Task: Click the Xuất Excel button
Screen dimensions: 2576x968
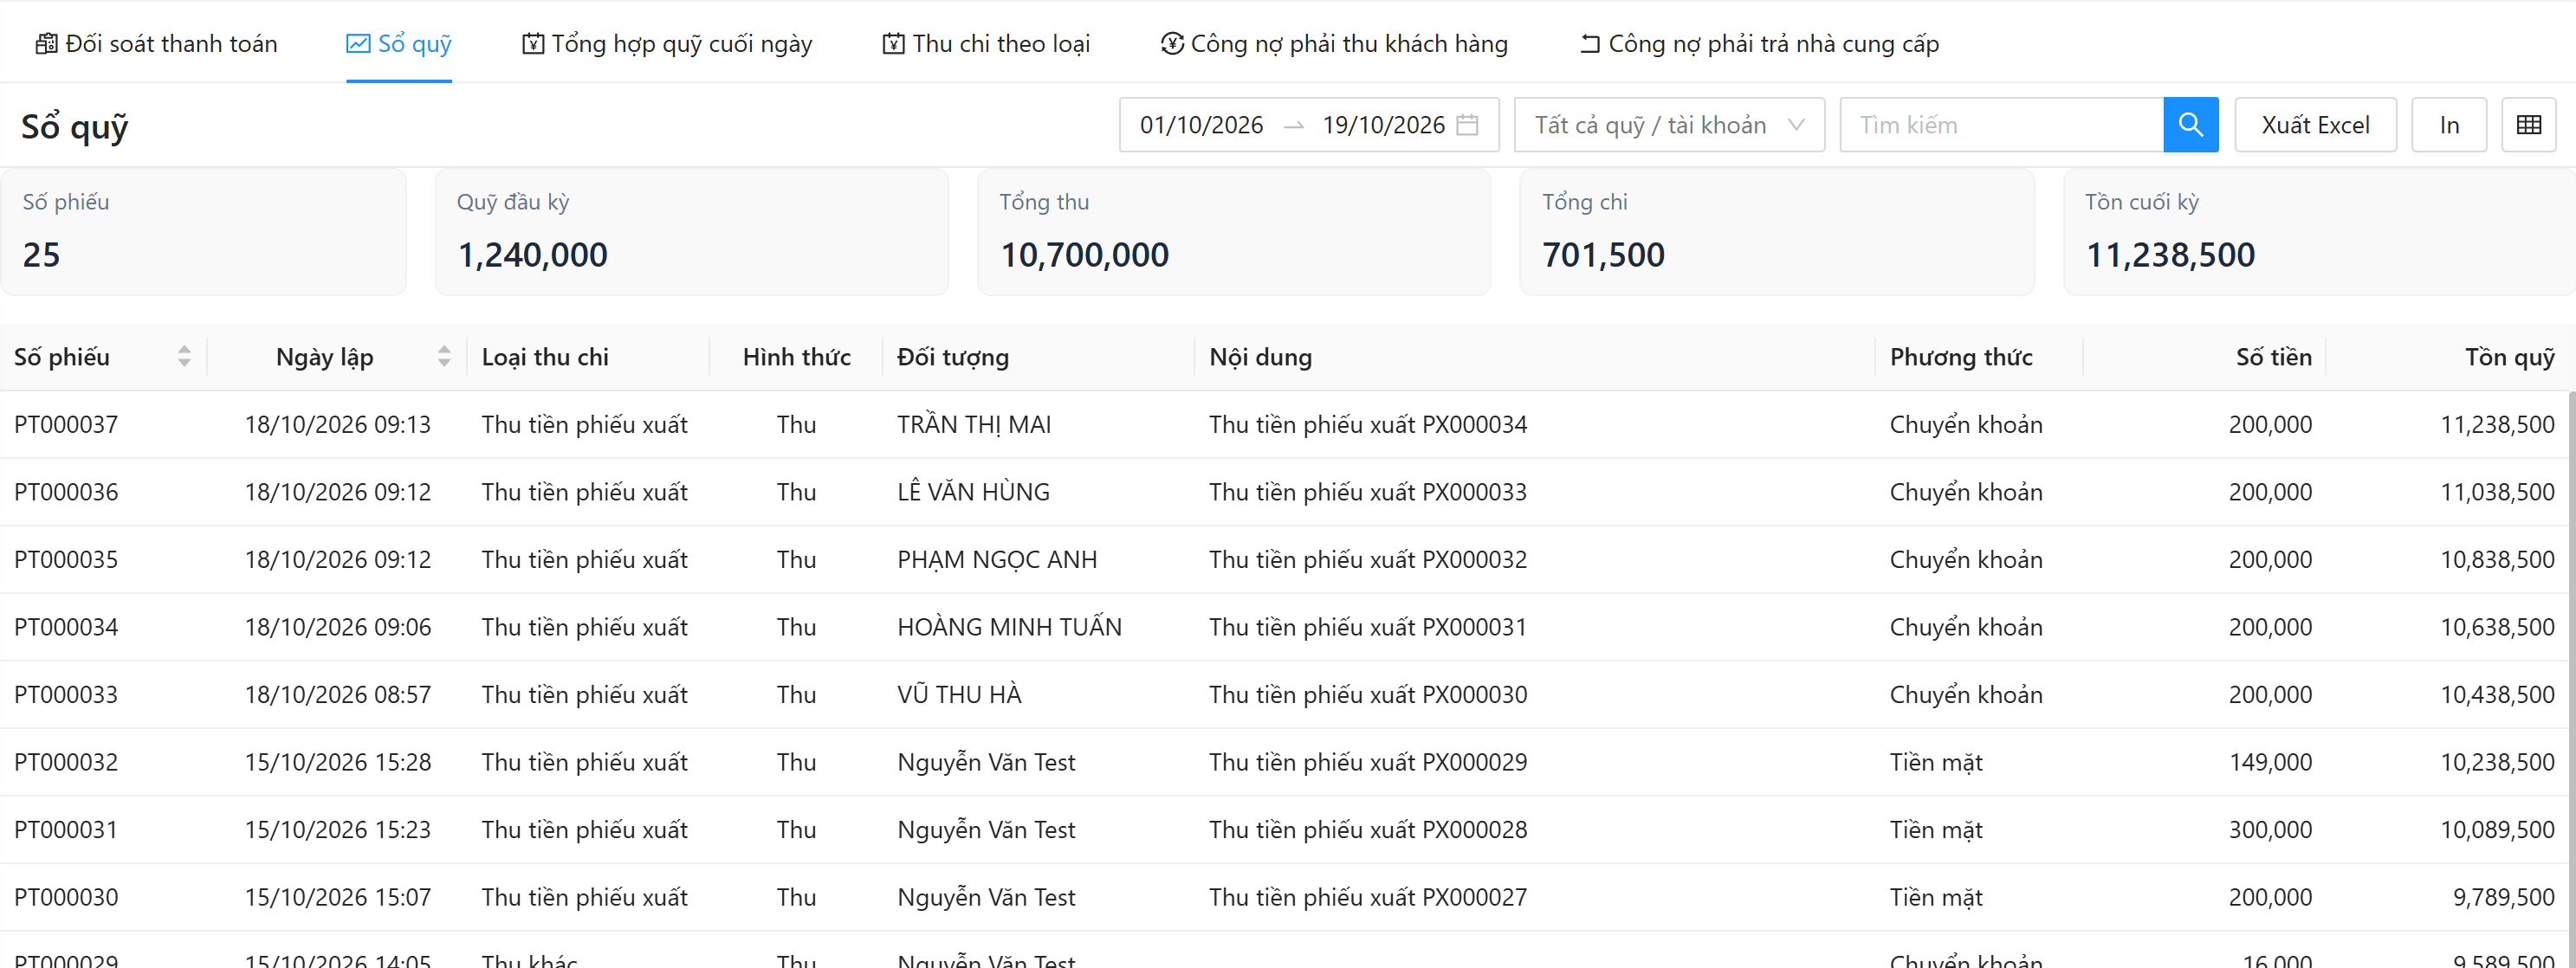Action: pyautogui.click(x=2315, y=125)
